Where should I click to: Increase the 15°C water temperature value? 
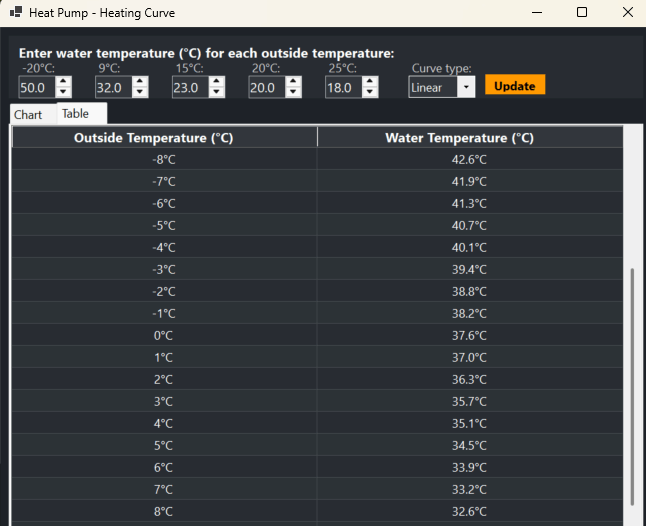click(216, 82)
